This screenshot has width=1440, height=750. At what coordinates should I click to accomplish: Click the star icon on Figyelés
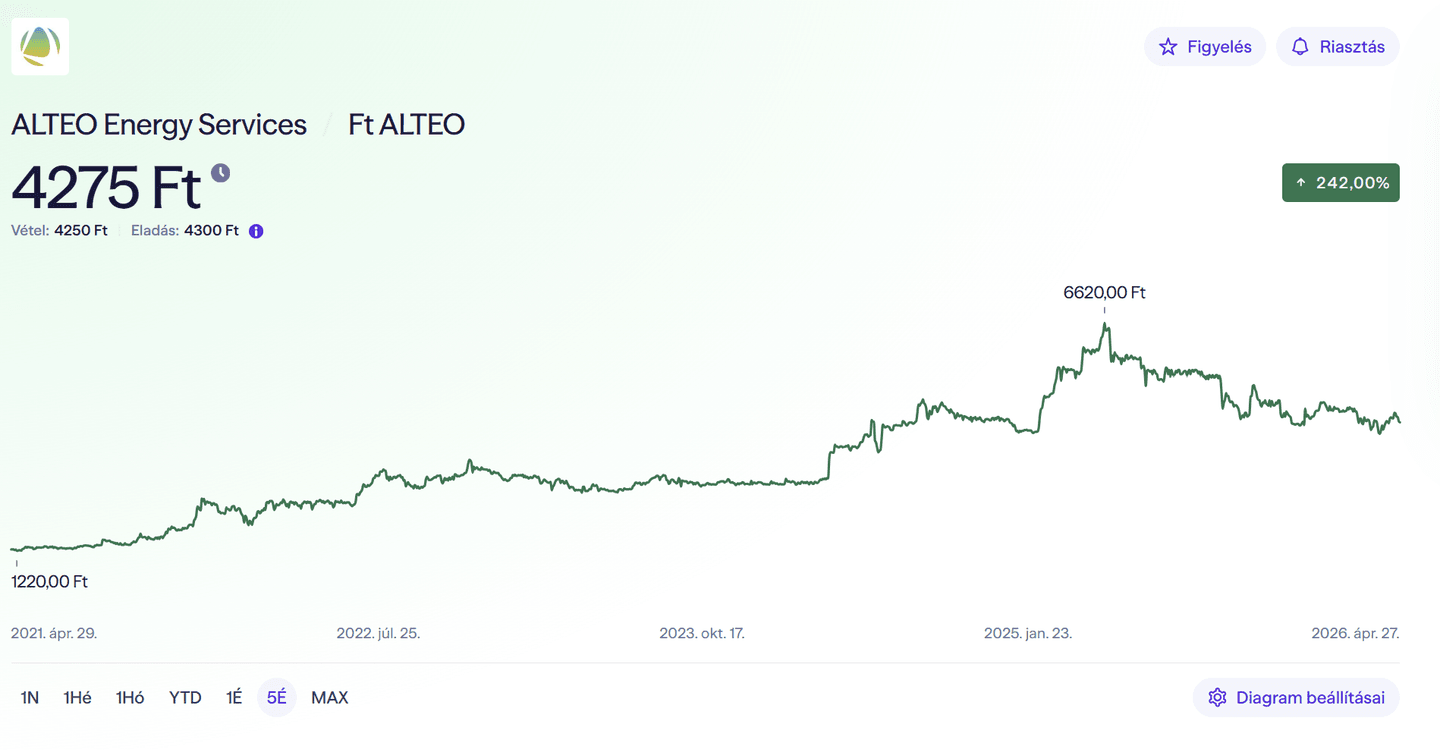(1167, 47)
